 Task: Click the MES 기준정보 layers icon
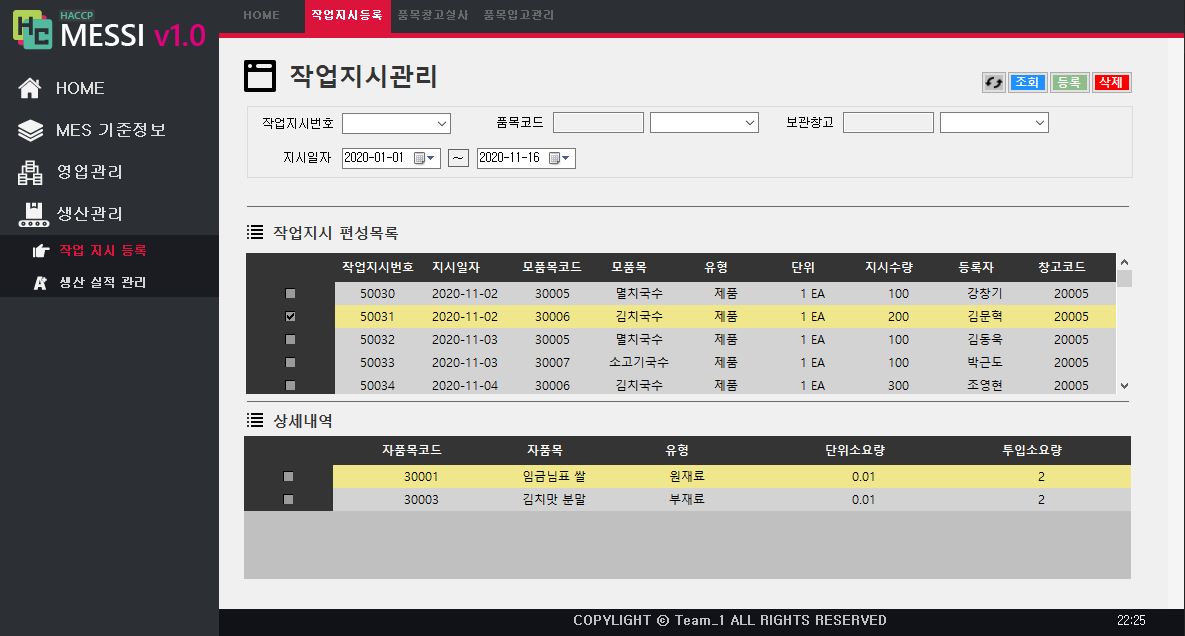point(29,129)
